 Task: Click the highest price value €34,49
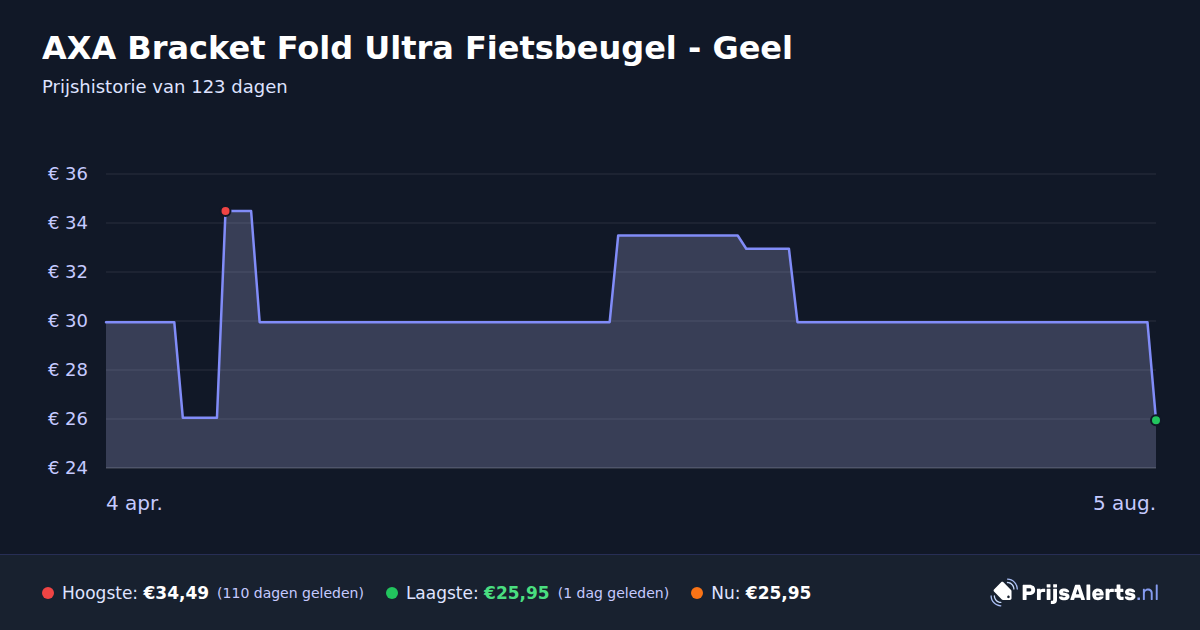coord(176,593)
